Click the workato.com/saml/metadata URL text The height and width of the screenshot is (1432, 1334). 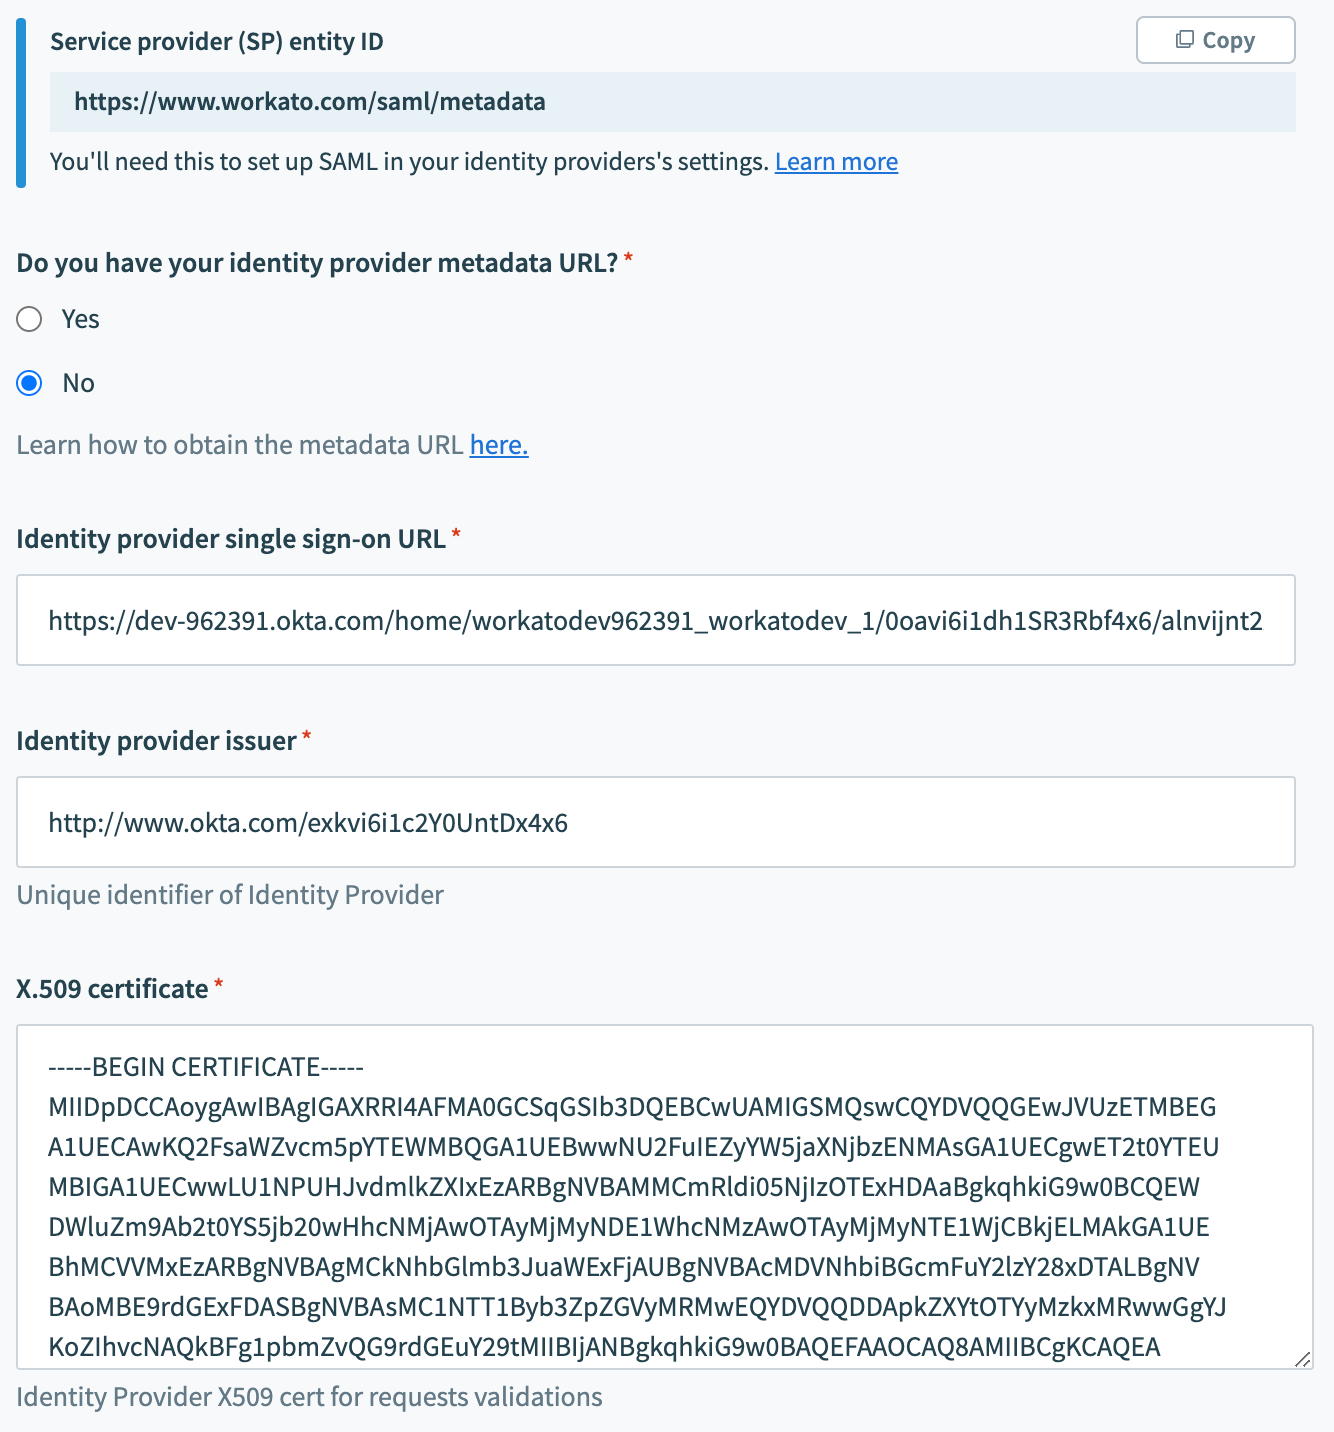310,102
